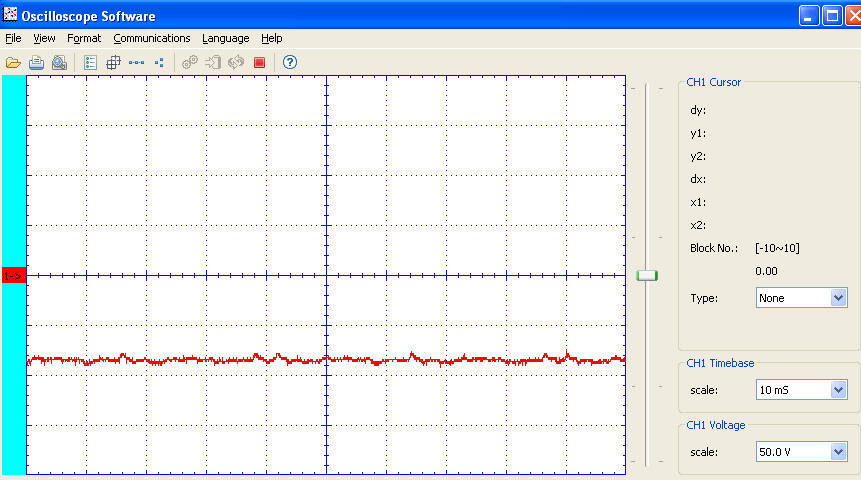Open the Language menu
Screen dimensions: 861x480
click(225, 38)
